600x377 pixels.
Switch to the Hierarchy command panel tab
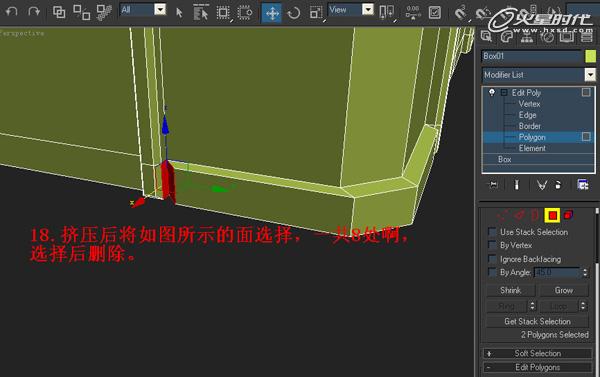pyautogui.click(x=527, y=36)
